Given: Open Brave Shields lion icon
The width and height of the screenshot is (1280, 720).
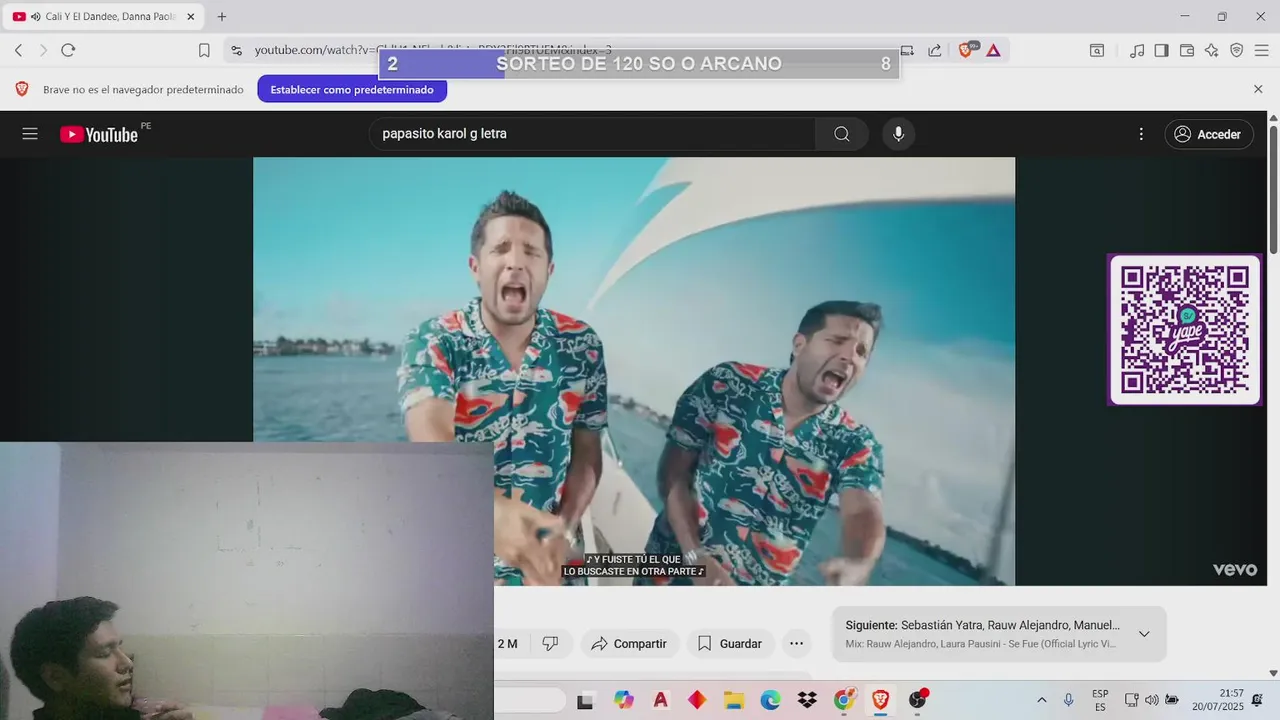Looking at the screenshot, I should [x=966, y=50].
